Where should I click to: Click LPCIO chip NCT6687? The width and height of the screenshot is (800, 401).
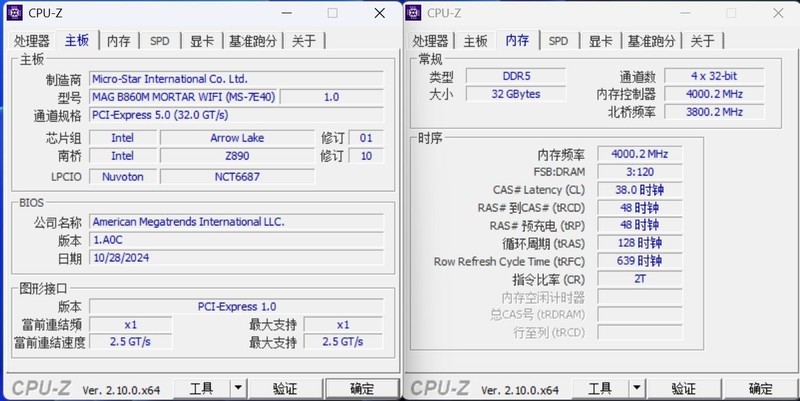[237, 177]
